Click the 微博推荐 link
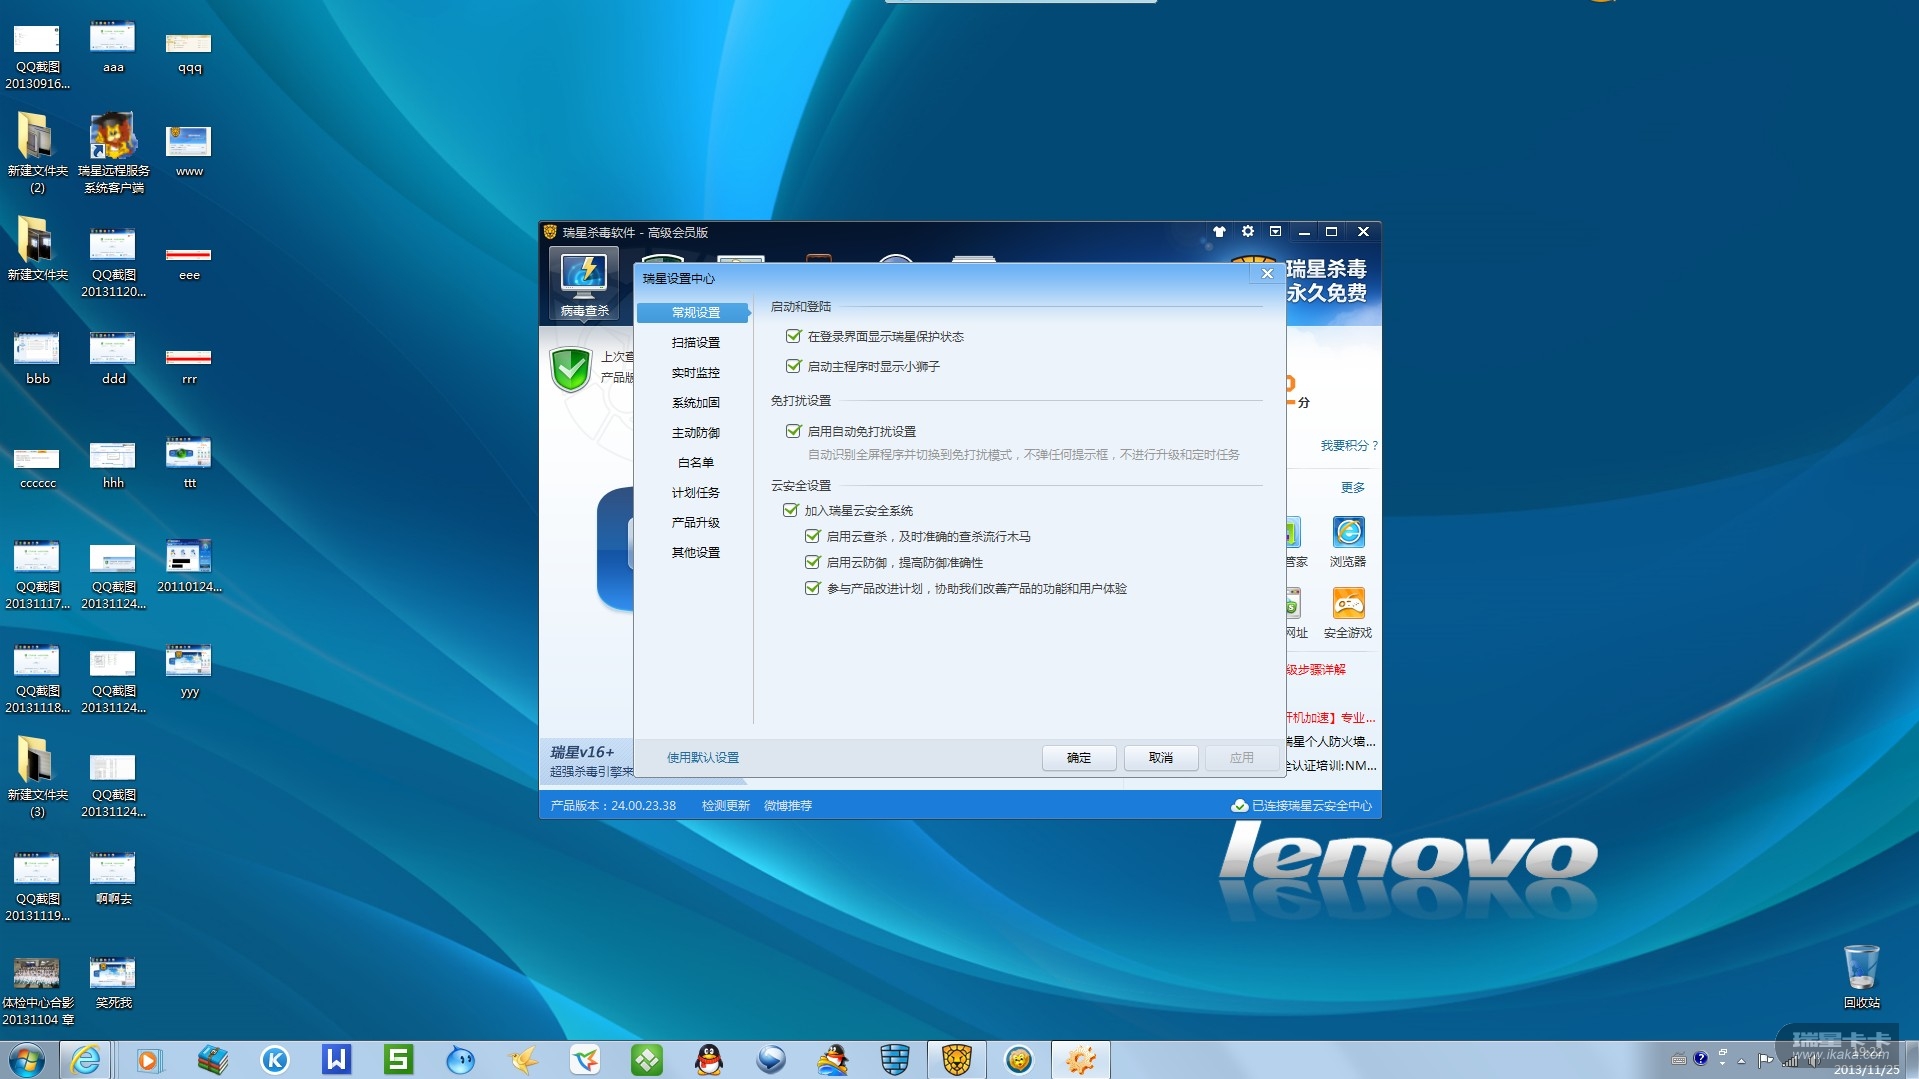Image resolution: width=1919 pixels, height=1079 pixels. tap(788, 806)
